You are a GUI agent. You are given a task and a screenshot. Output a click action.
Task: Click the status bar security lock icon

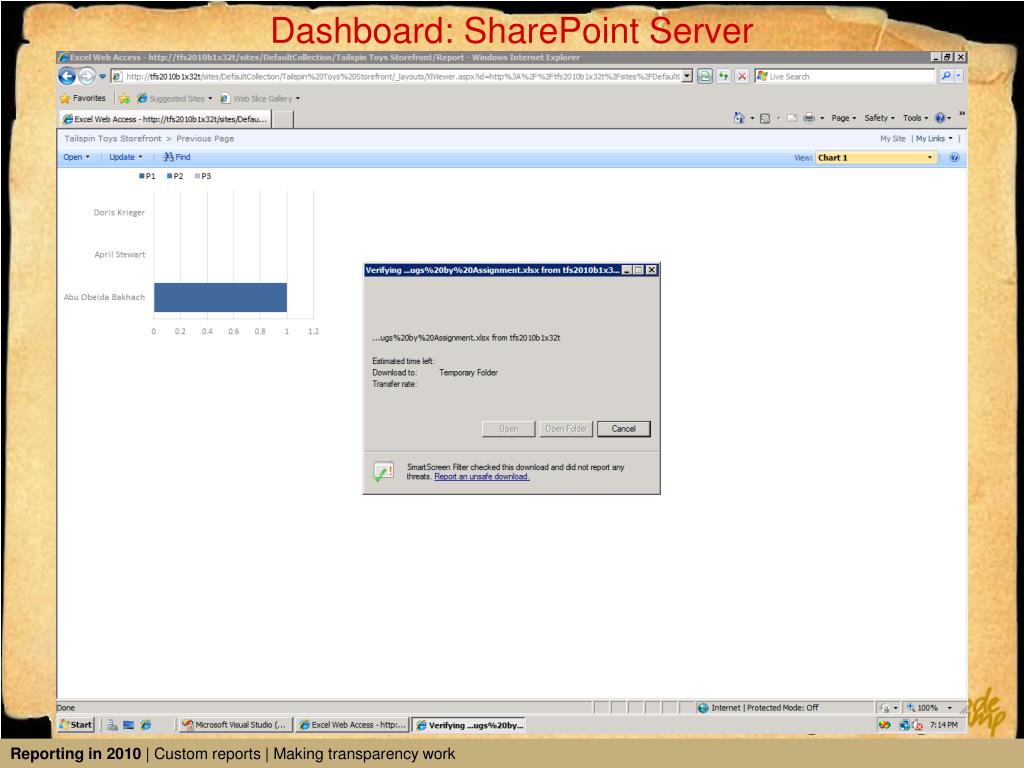point(885,708)
